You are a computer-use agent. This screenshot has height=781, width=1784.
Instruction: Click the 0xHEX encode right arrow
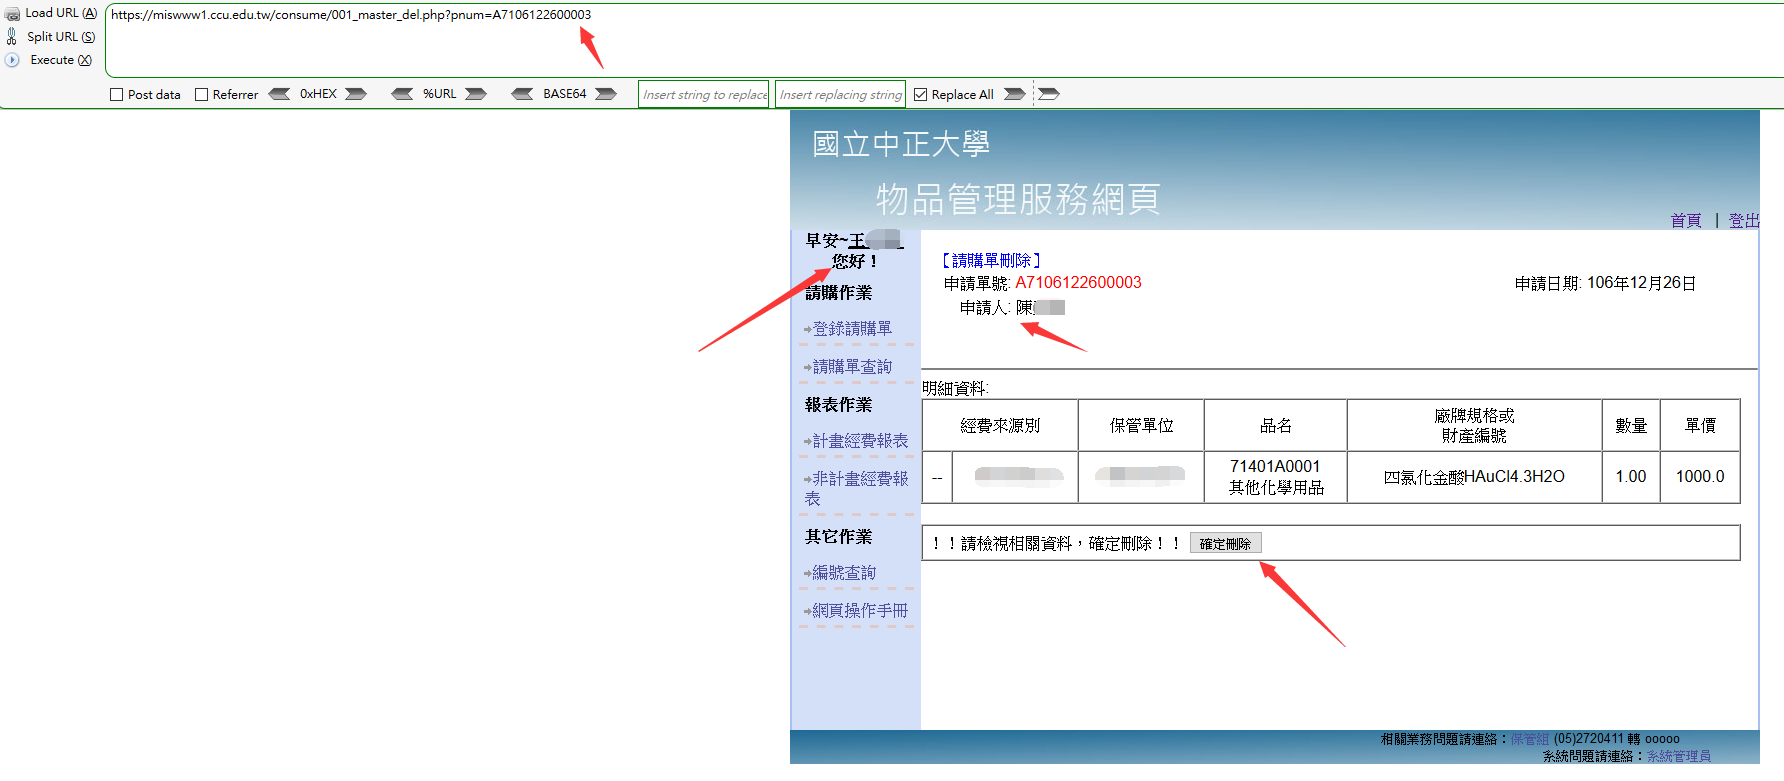pyautogui.click(x=356, y=94)
